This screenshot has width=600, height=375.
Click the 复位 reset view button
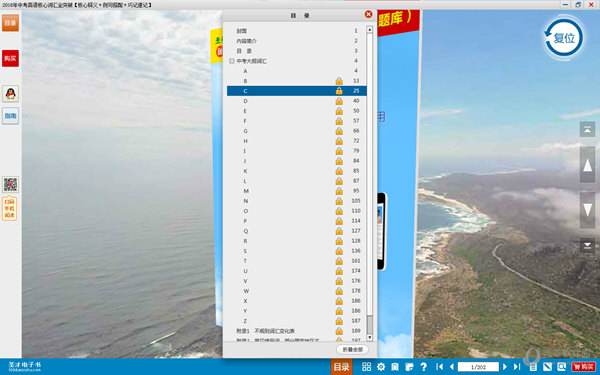564,38
